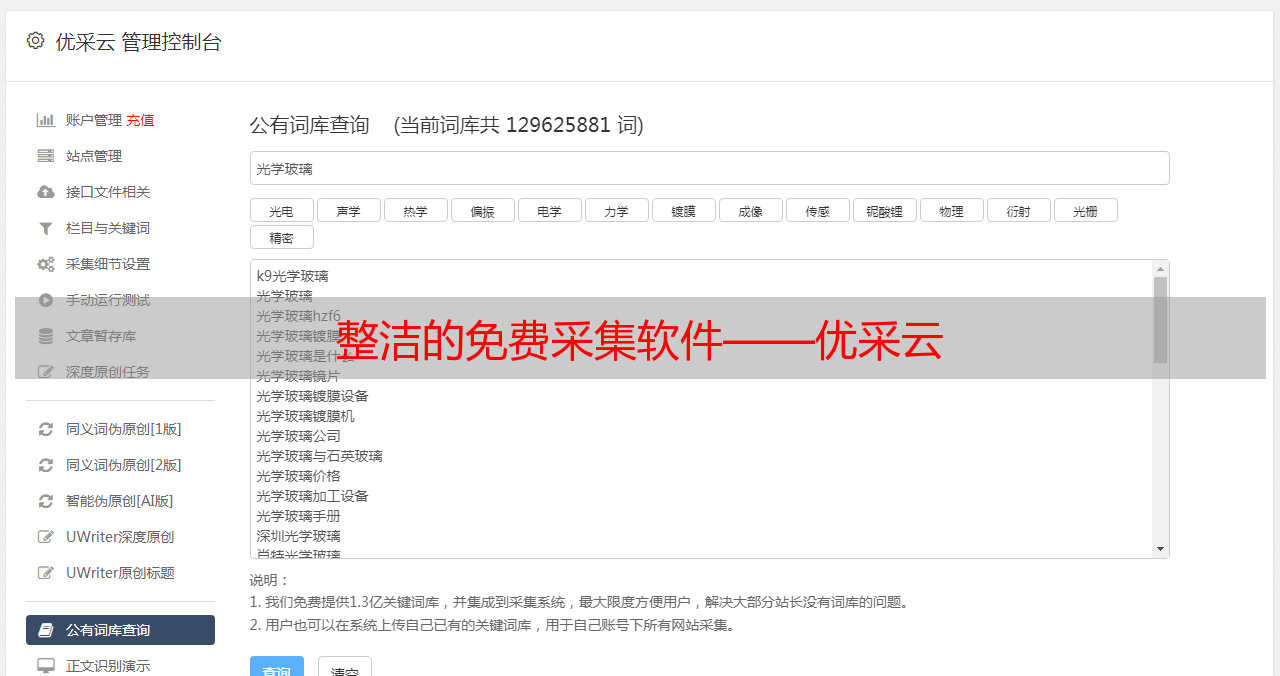This screenshot has width=1280, height=676.
Task: Open 站点管理 via its server icon
Action: (46, 156)
